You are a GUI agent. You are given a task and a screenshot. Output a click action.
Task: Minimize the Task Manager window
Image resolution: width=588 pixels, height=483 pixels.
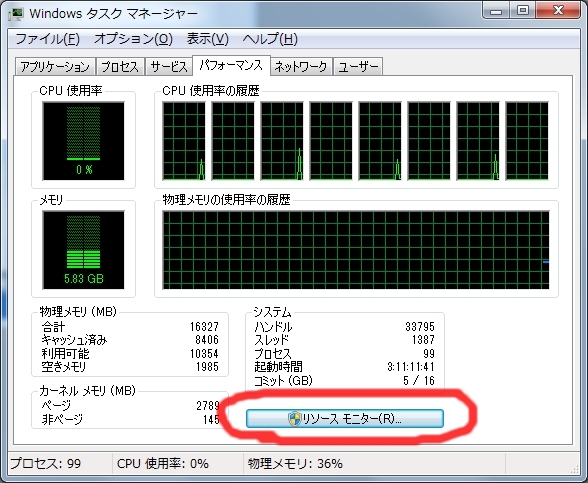click(x=496, y=10)
